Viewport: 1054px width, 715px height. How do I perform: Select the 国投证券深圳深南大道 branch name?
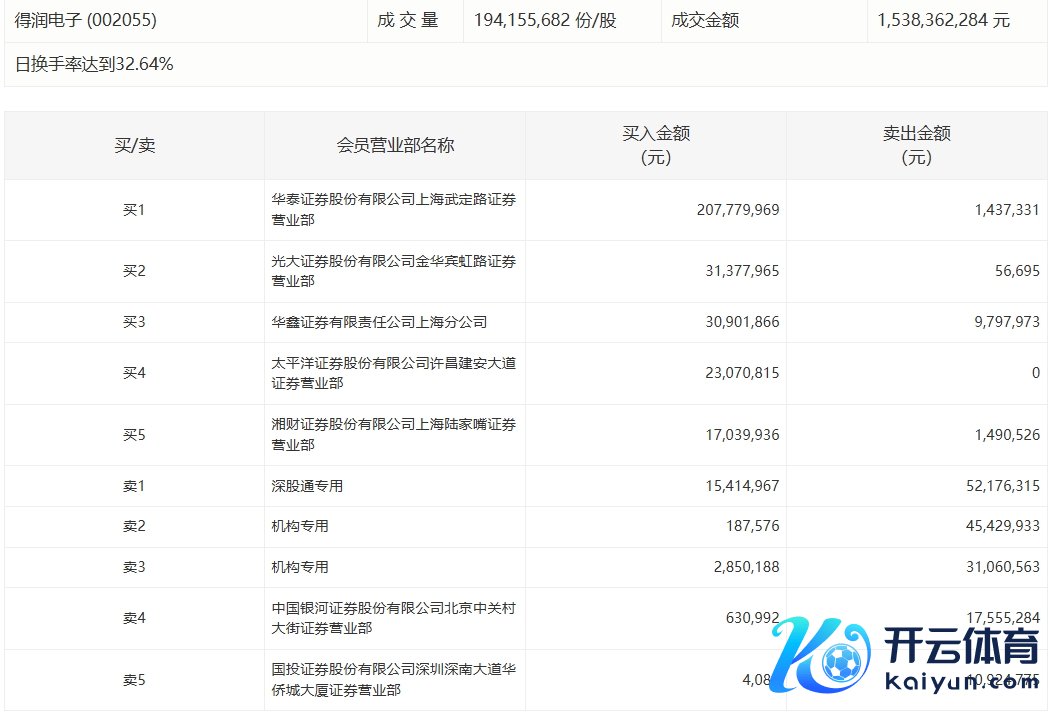(394, 680)
